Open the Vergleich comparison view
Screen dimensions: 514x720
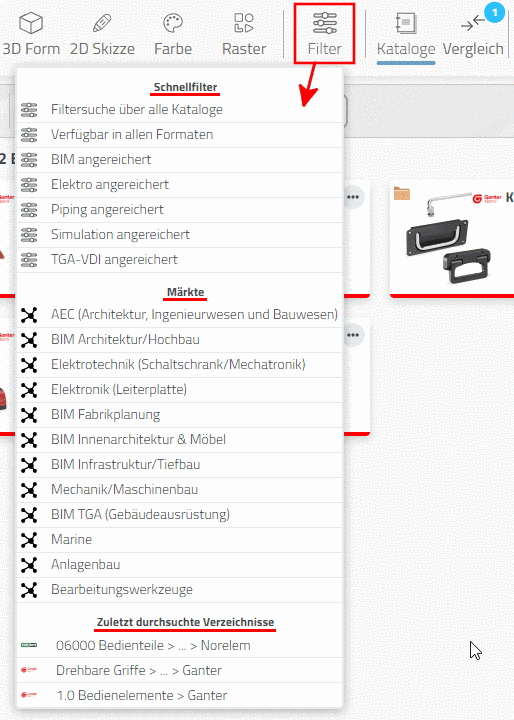pyautogui.click(x=473, y=36)
